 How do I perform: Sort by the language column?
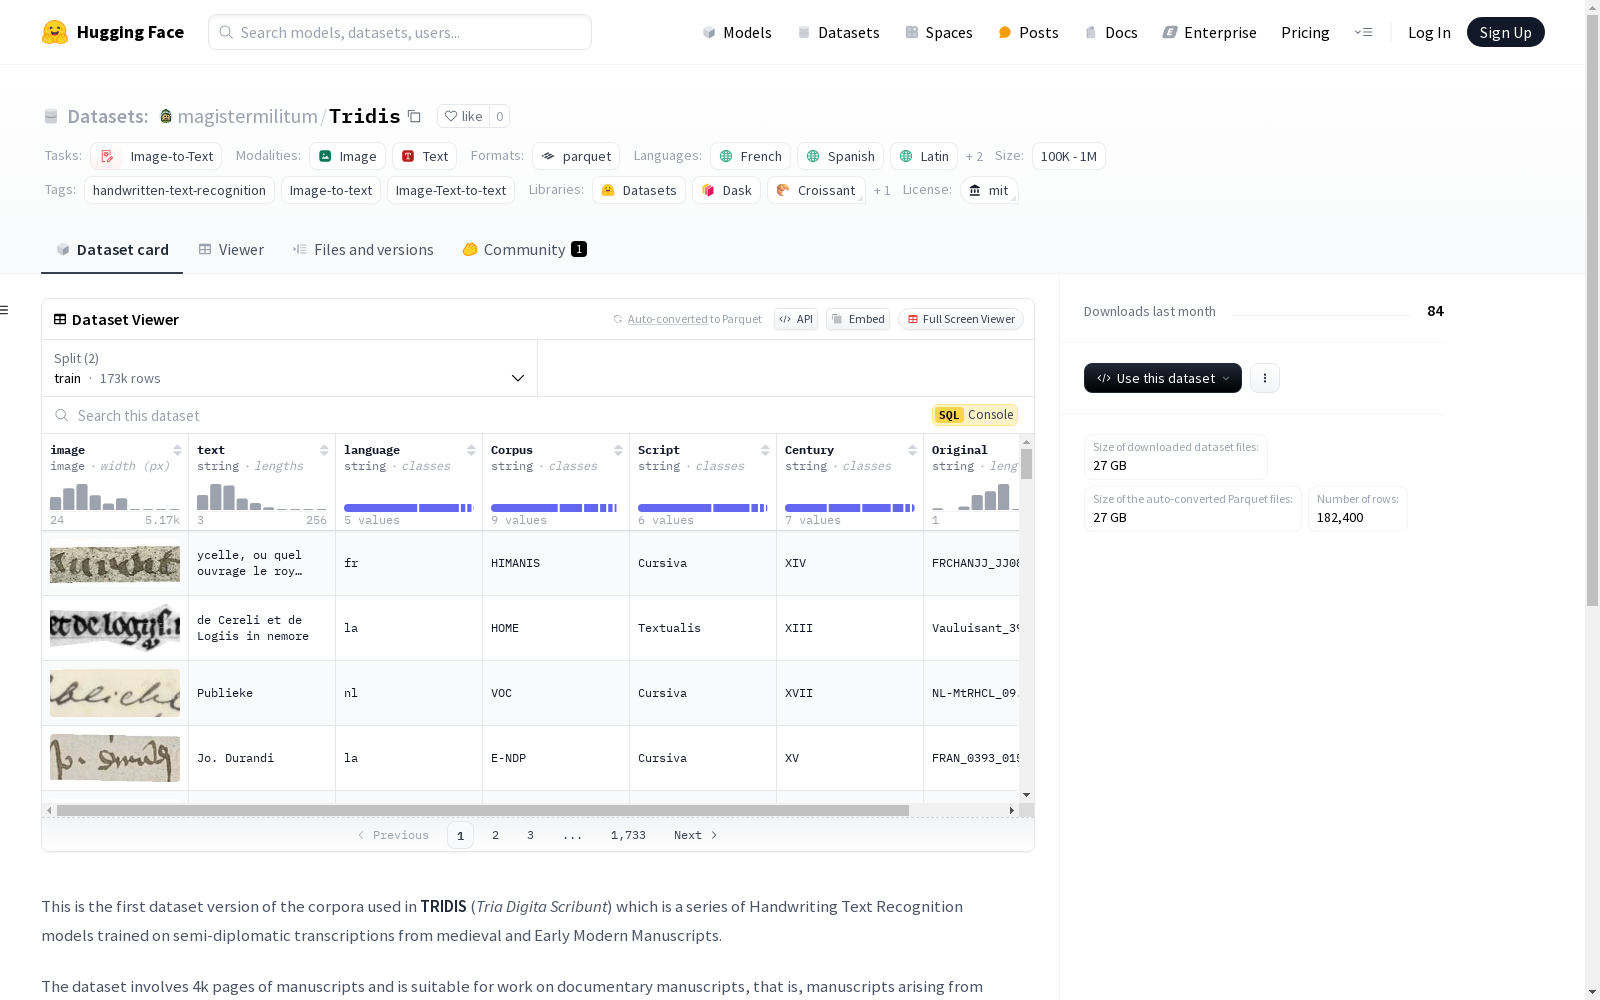[x=471, y=450]
